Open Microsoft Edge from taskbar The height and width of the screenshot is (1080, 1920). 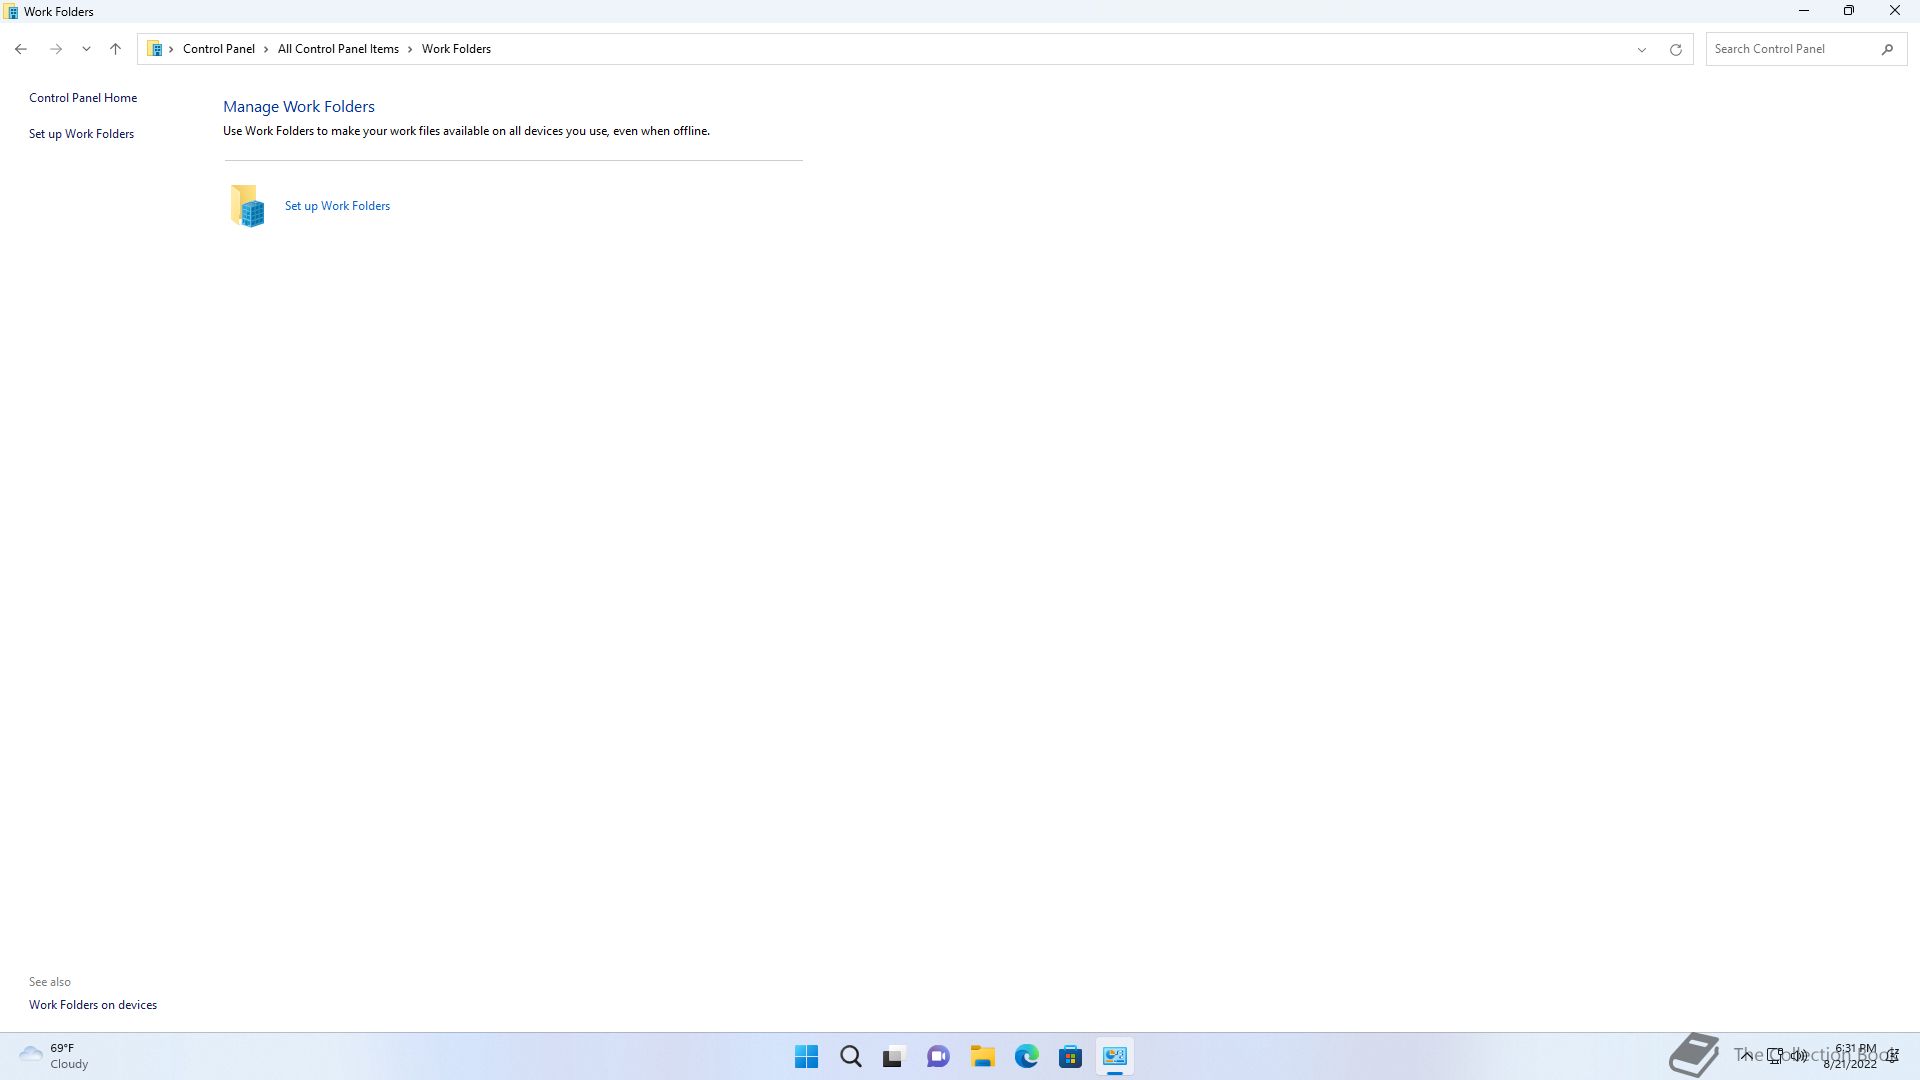click(x=1026, y=1057)
